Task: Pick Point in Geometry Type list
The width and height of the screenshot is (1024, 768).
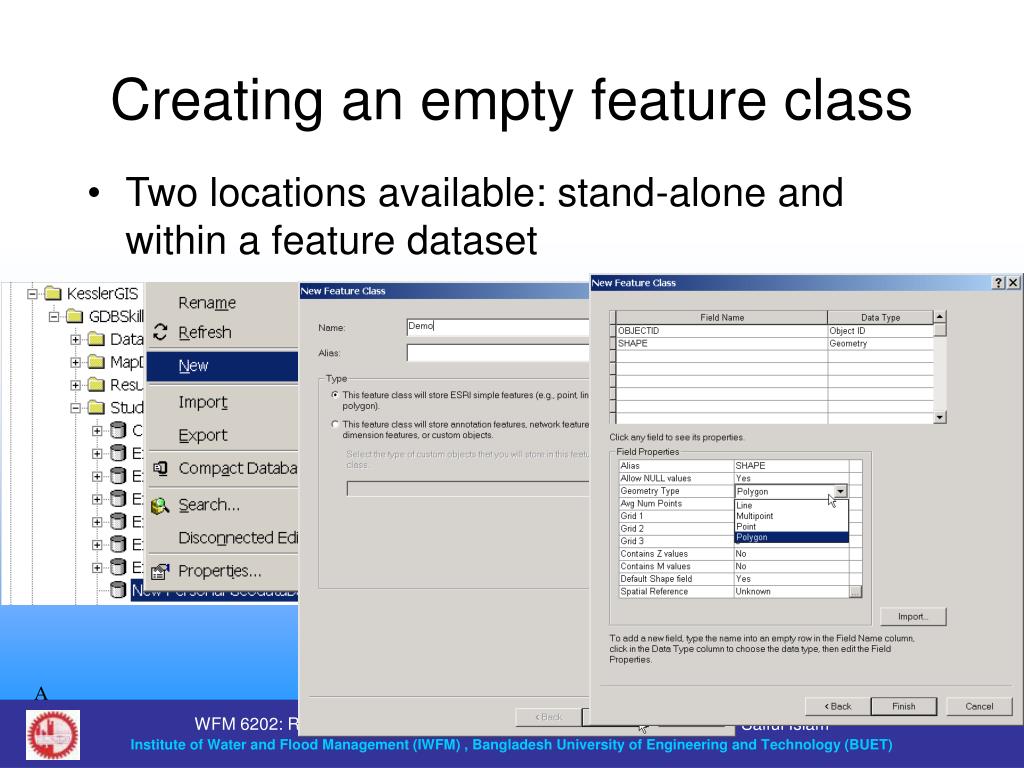Action: 792,526
